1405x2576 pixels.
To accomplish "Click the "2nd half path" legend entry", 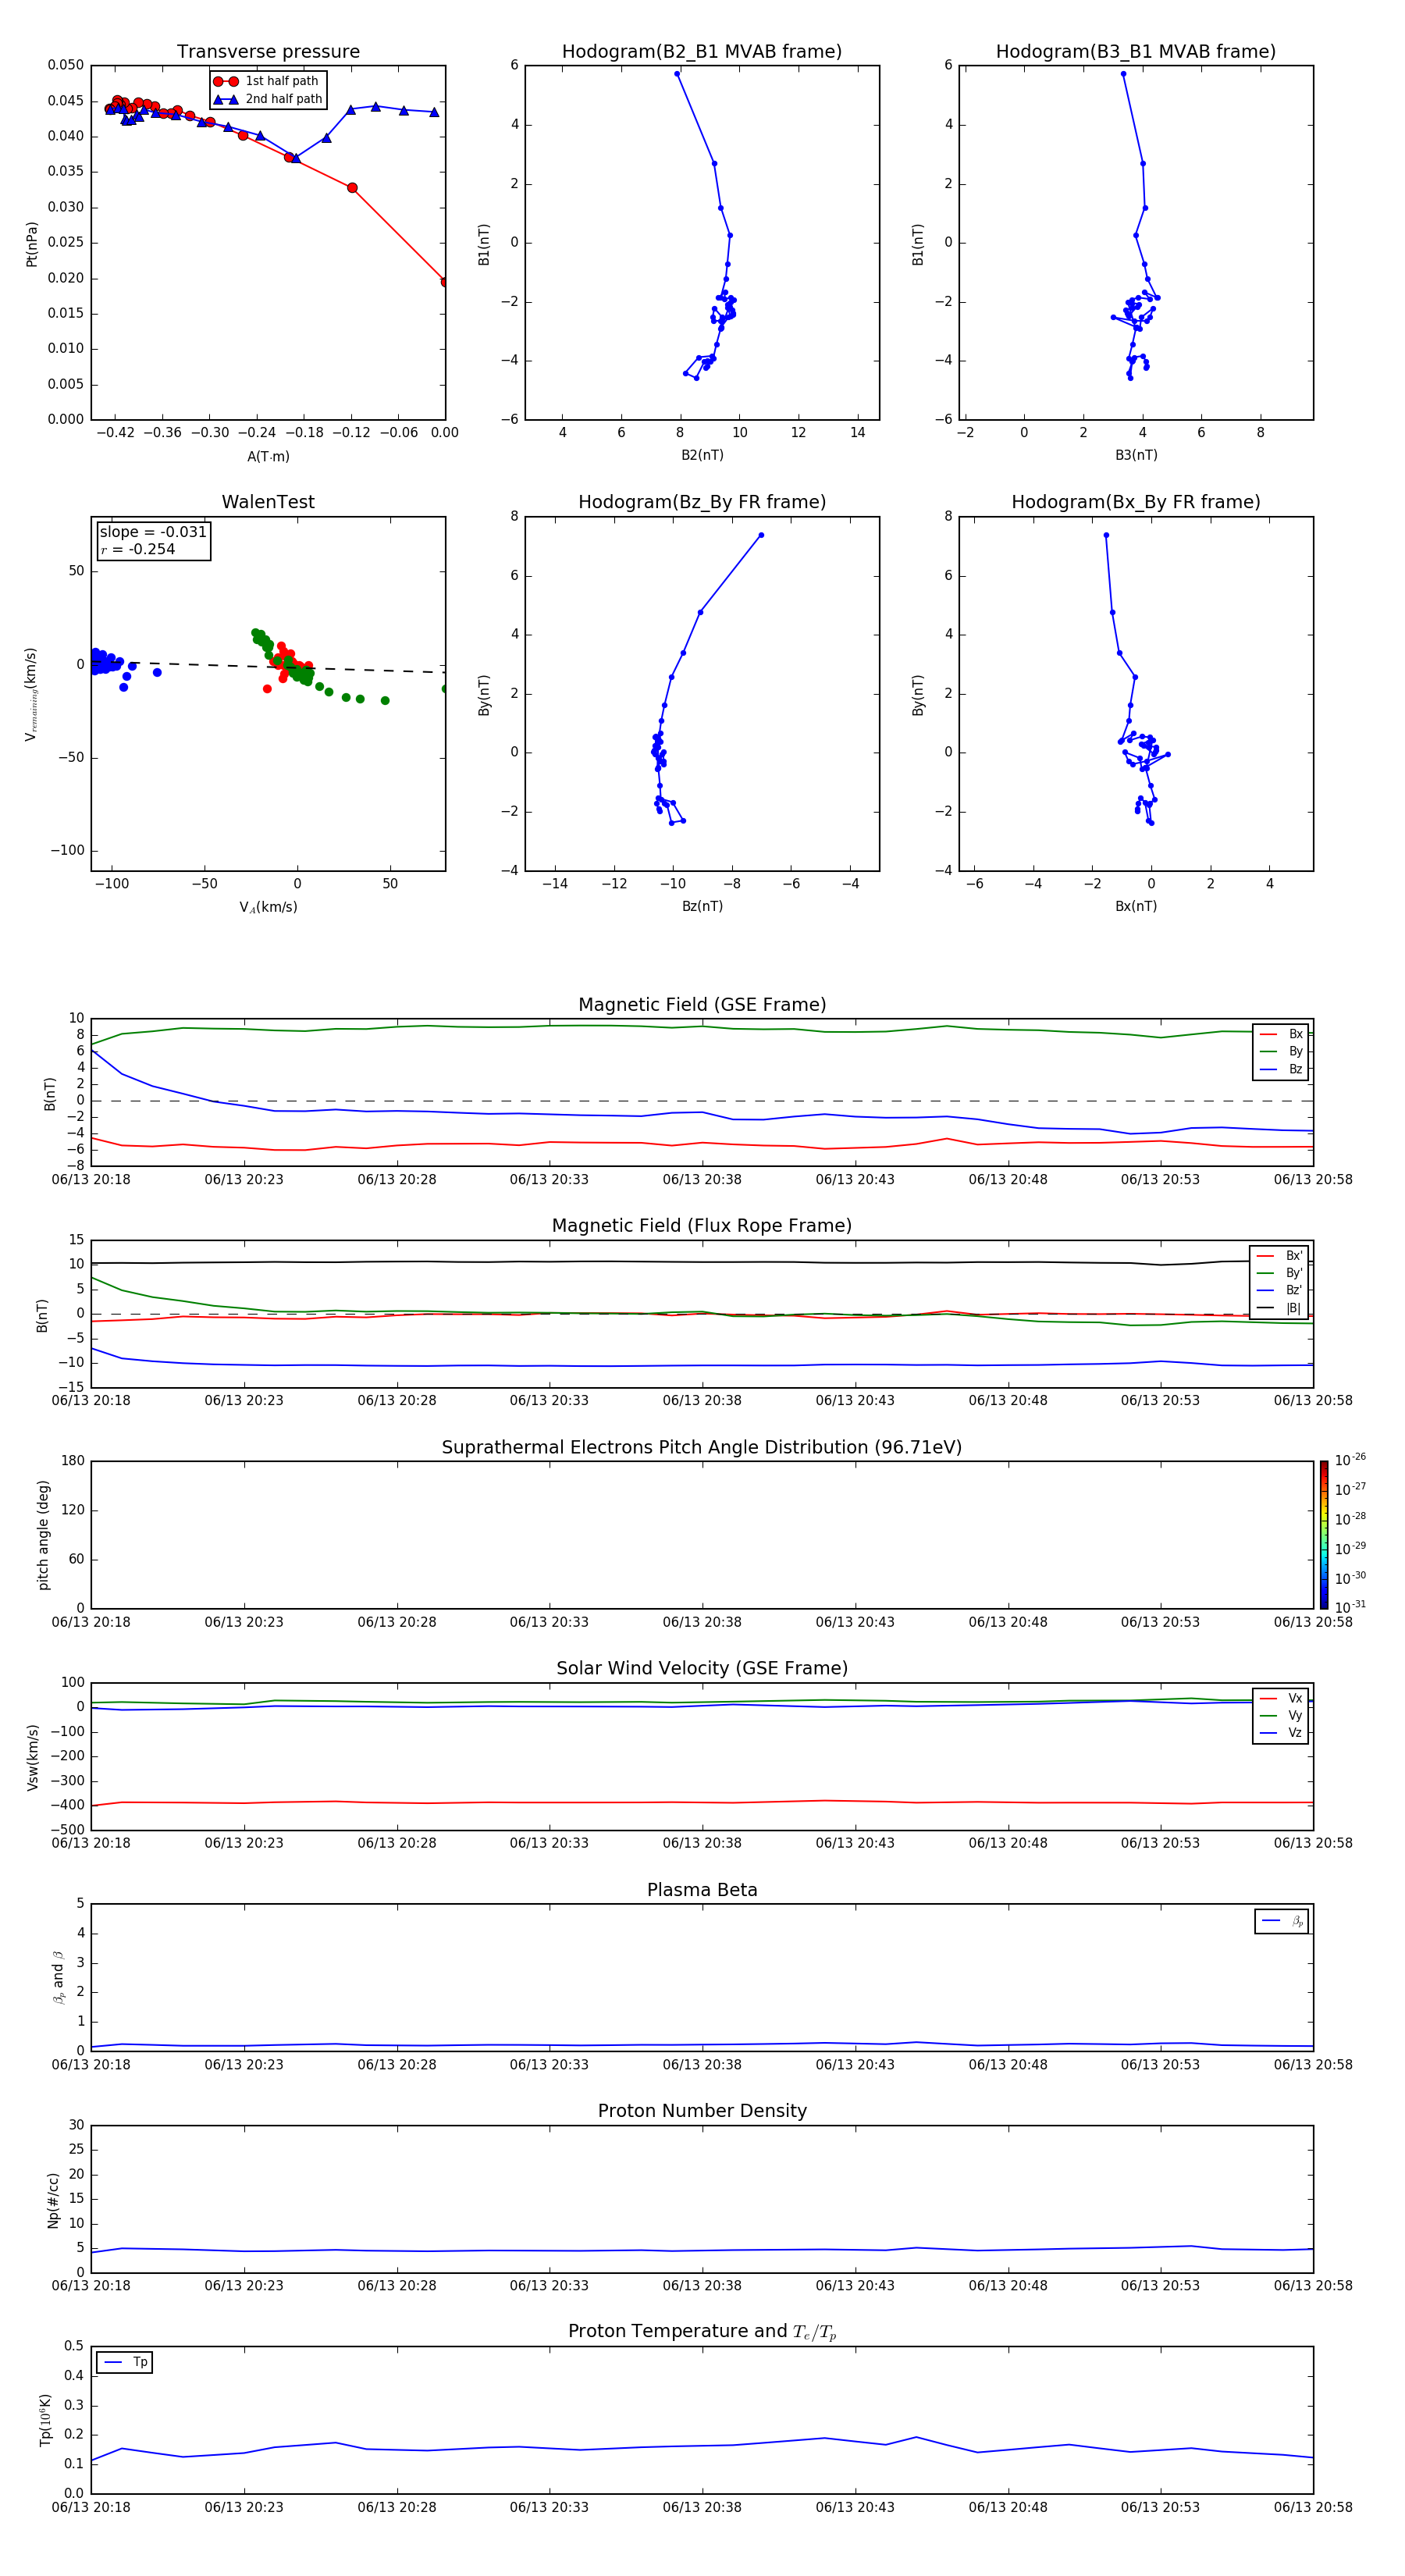I will point(267,99).
